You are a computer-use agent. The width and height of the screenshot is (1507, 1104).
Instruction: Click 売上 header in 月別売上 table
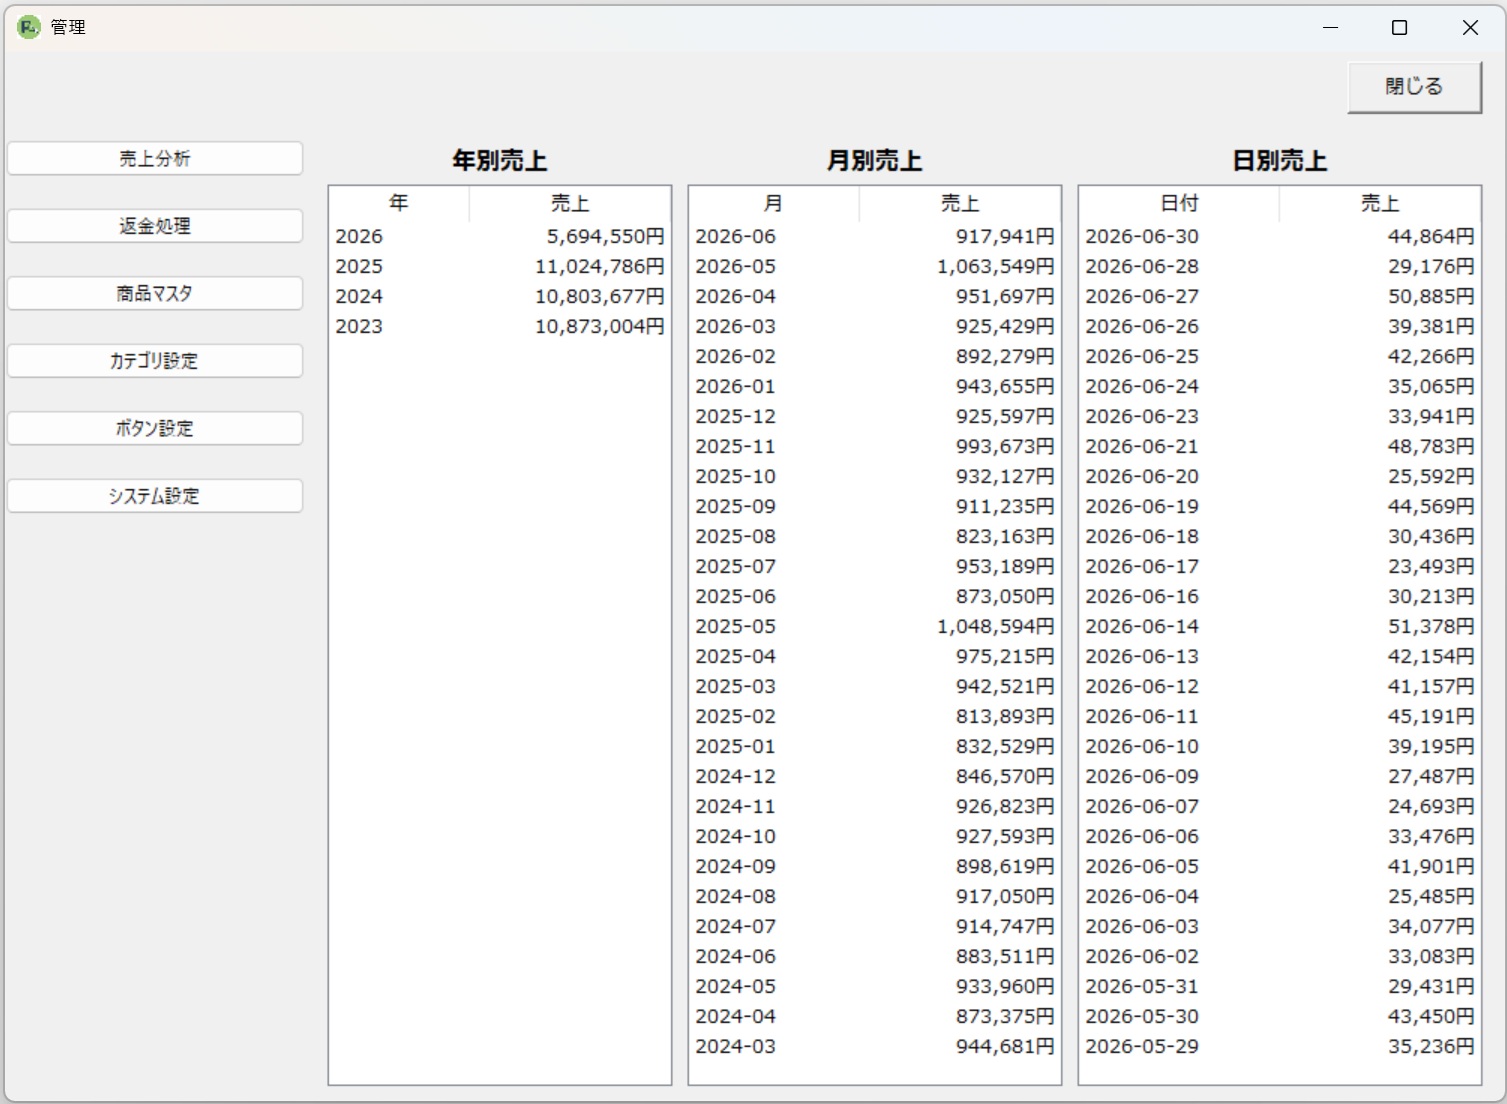coord(959,204)
